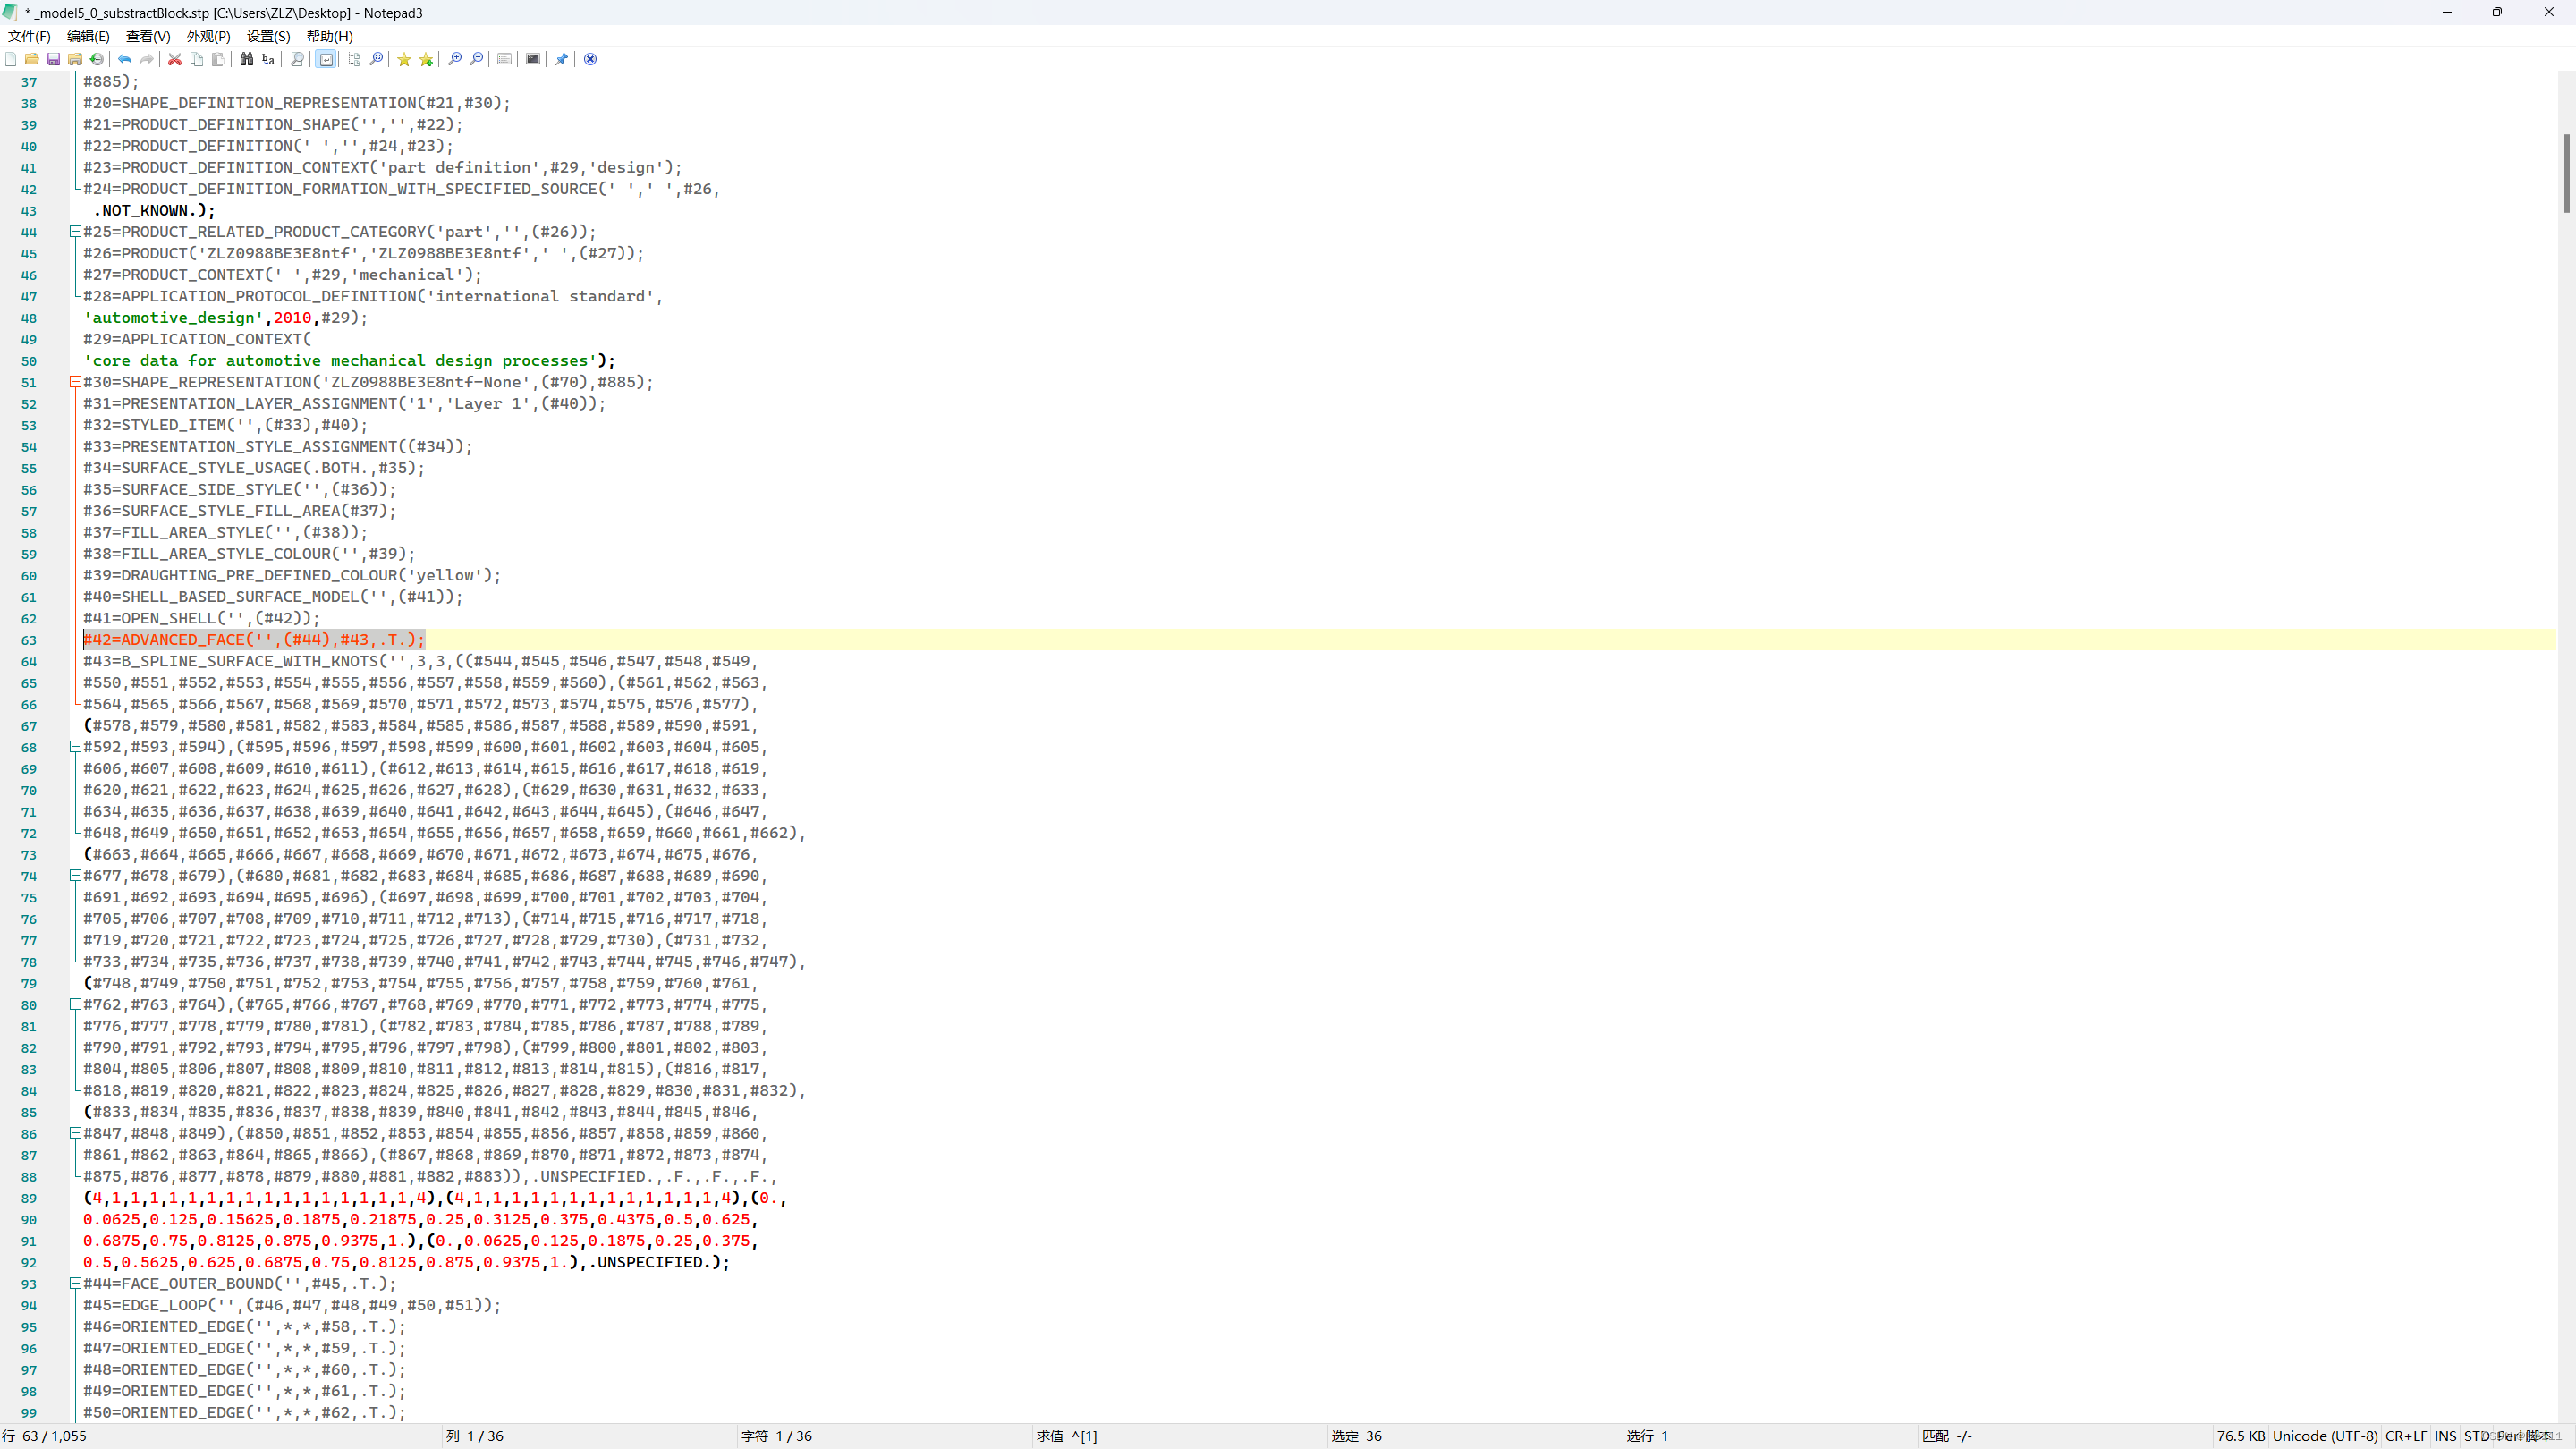This screenshot has height=1449, width=2576.
Task: Click CR+LF line ending indicator
Action: [2405, 1436]
